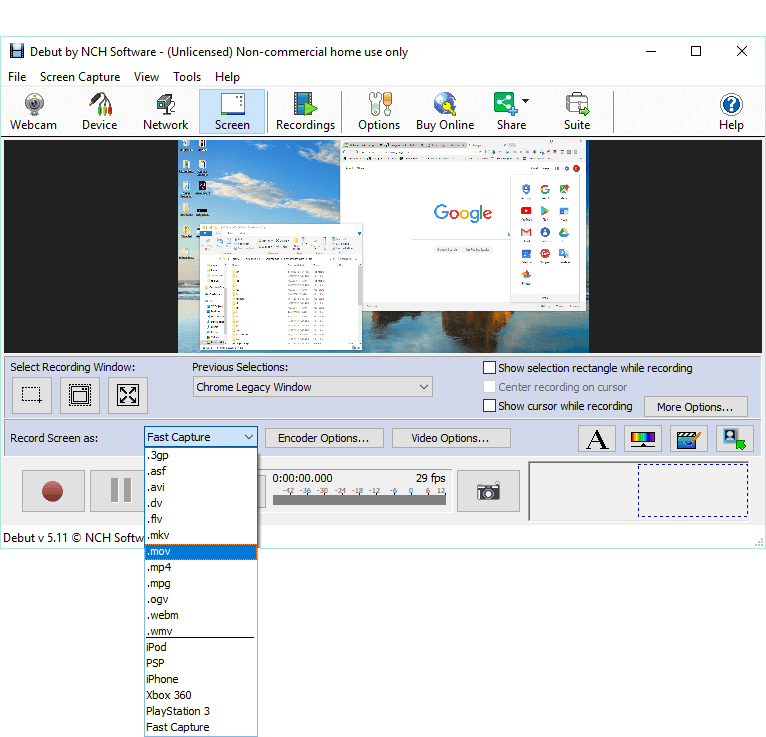Choose Fast Capture option in list
This screenshot has width=766, height=737.
[201, 727]
